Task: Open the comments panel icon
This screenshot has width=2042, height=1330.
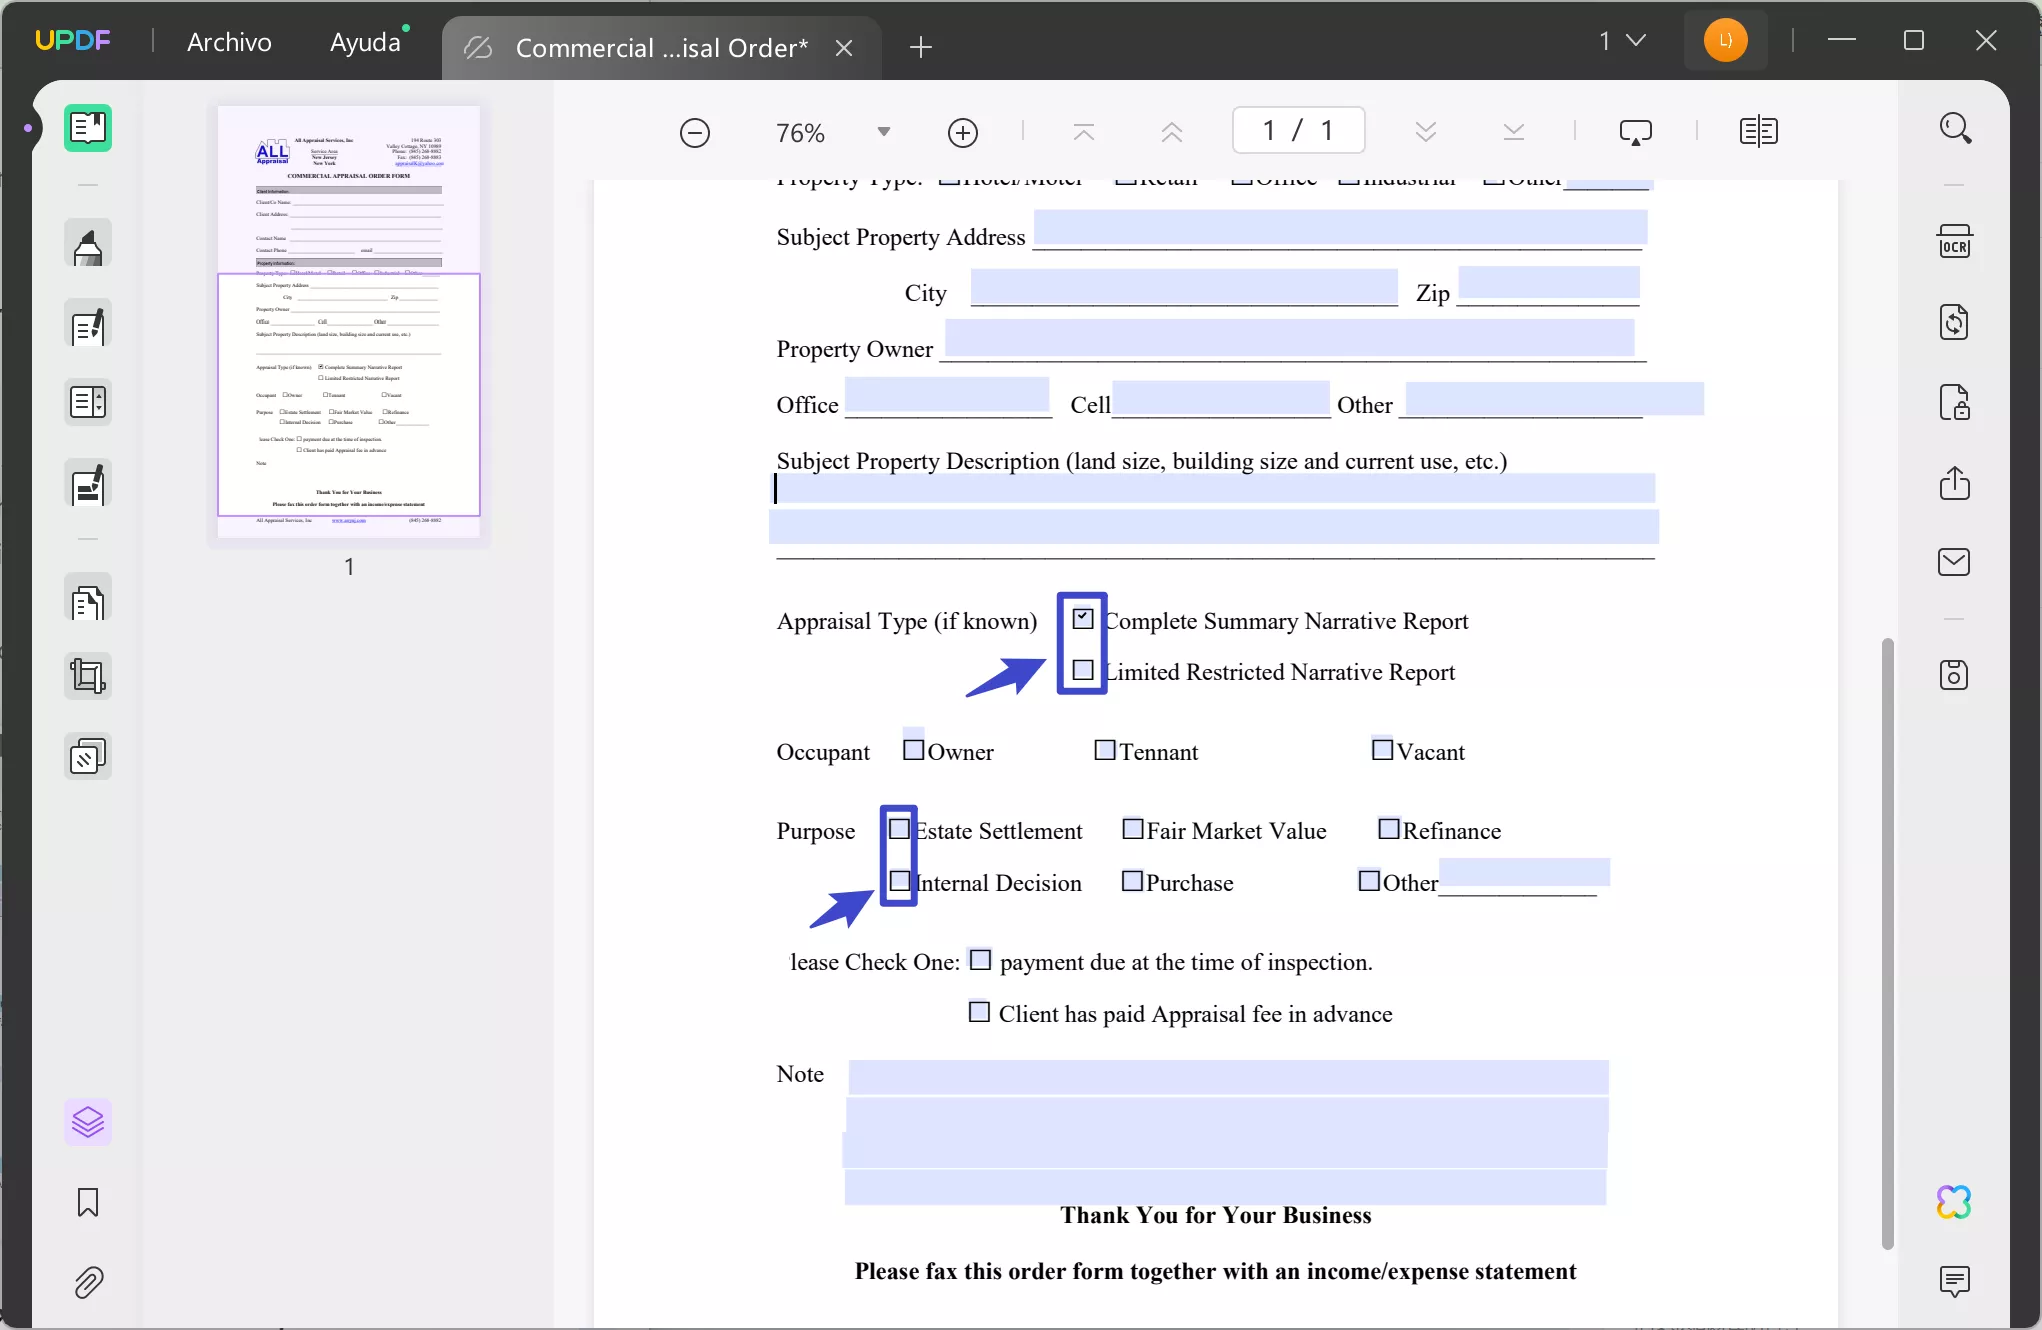Action: click(x=1955, y=1281)
